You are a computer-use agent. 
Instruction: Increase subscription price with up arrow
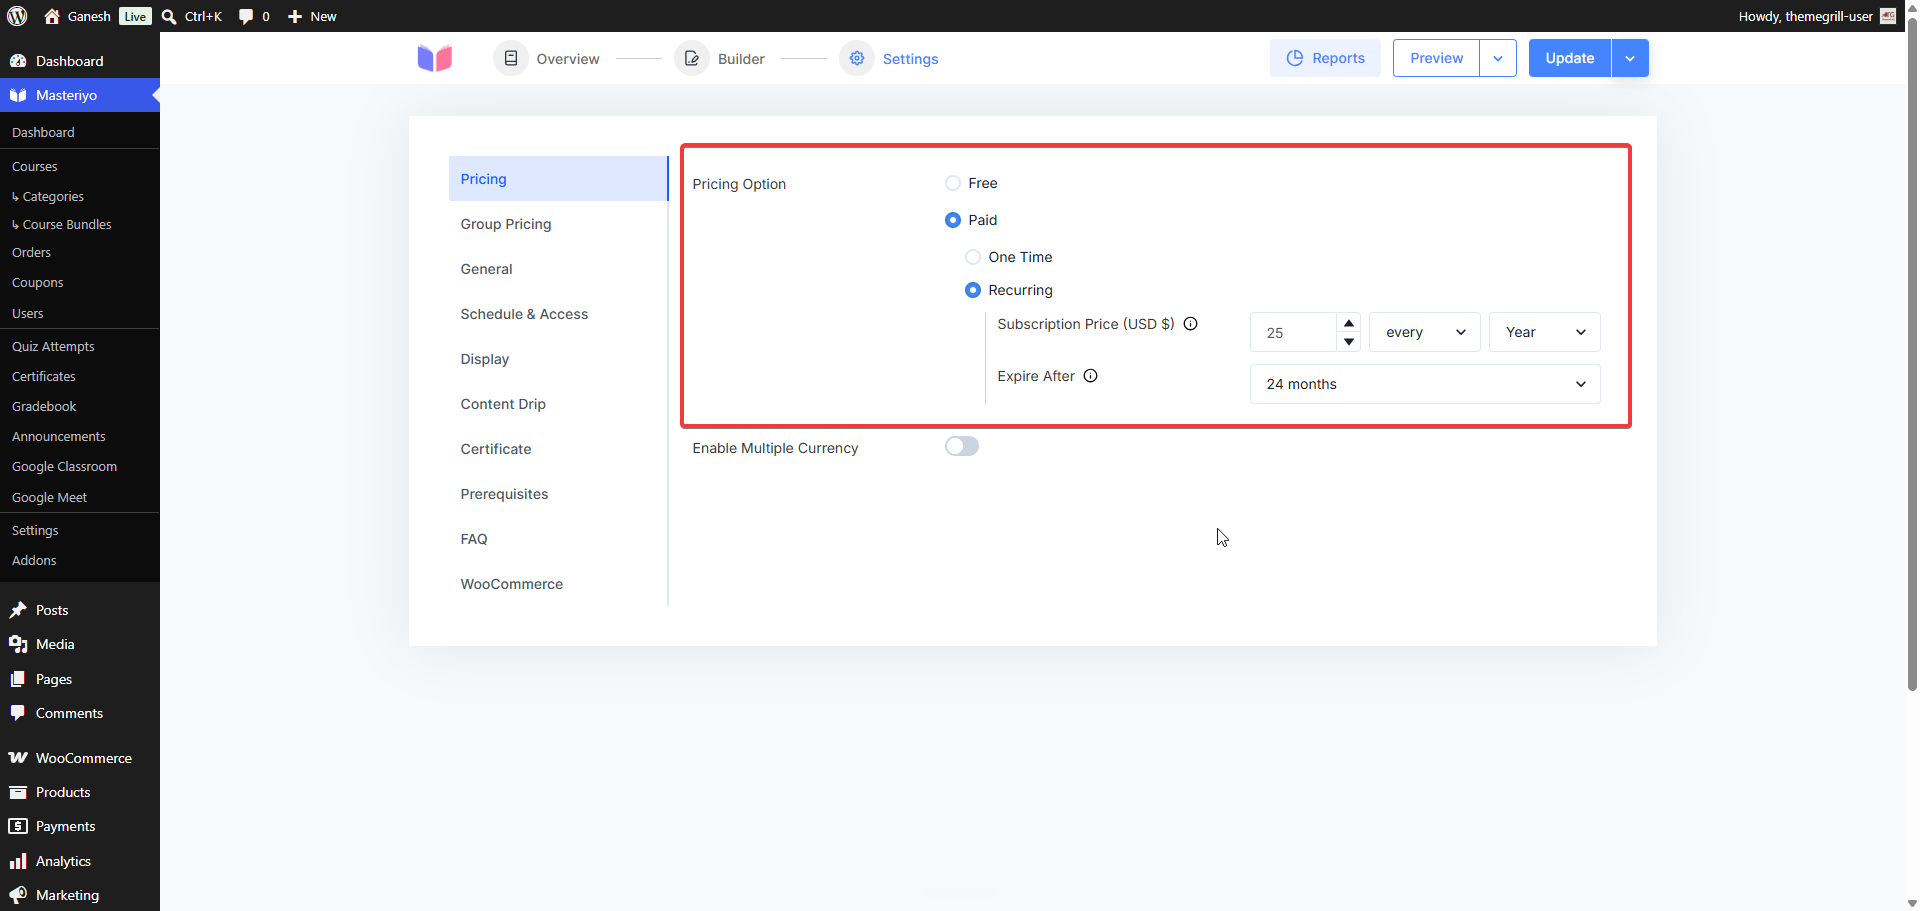(1349, 323)
